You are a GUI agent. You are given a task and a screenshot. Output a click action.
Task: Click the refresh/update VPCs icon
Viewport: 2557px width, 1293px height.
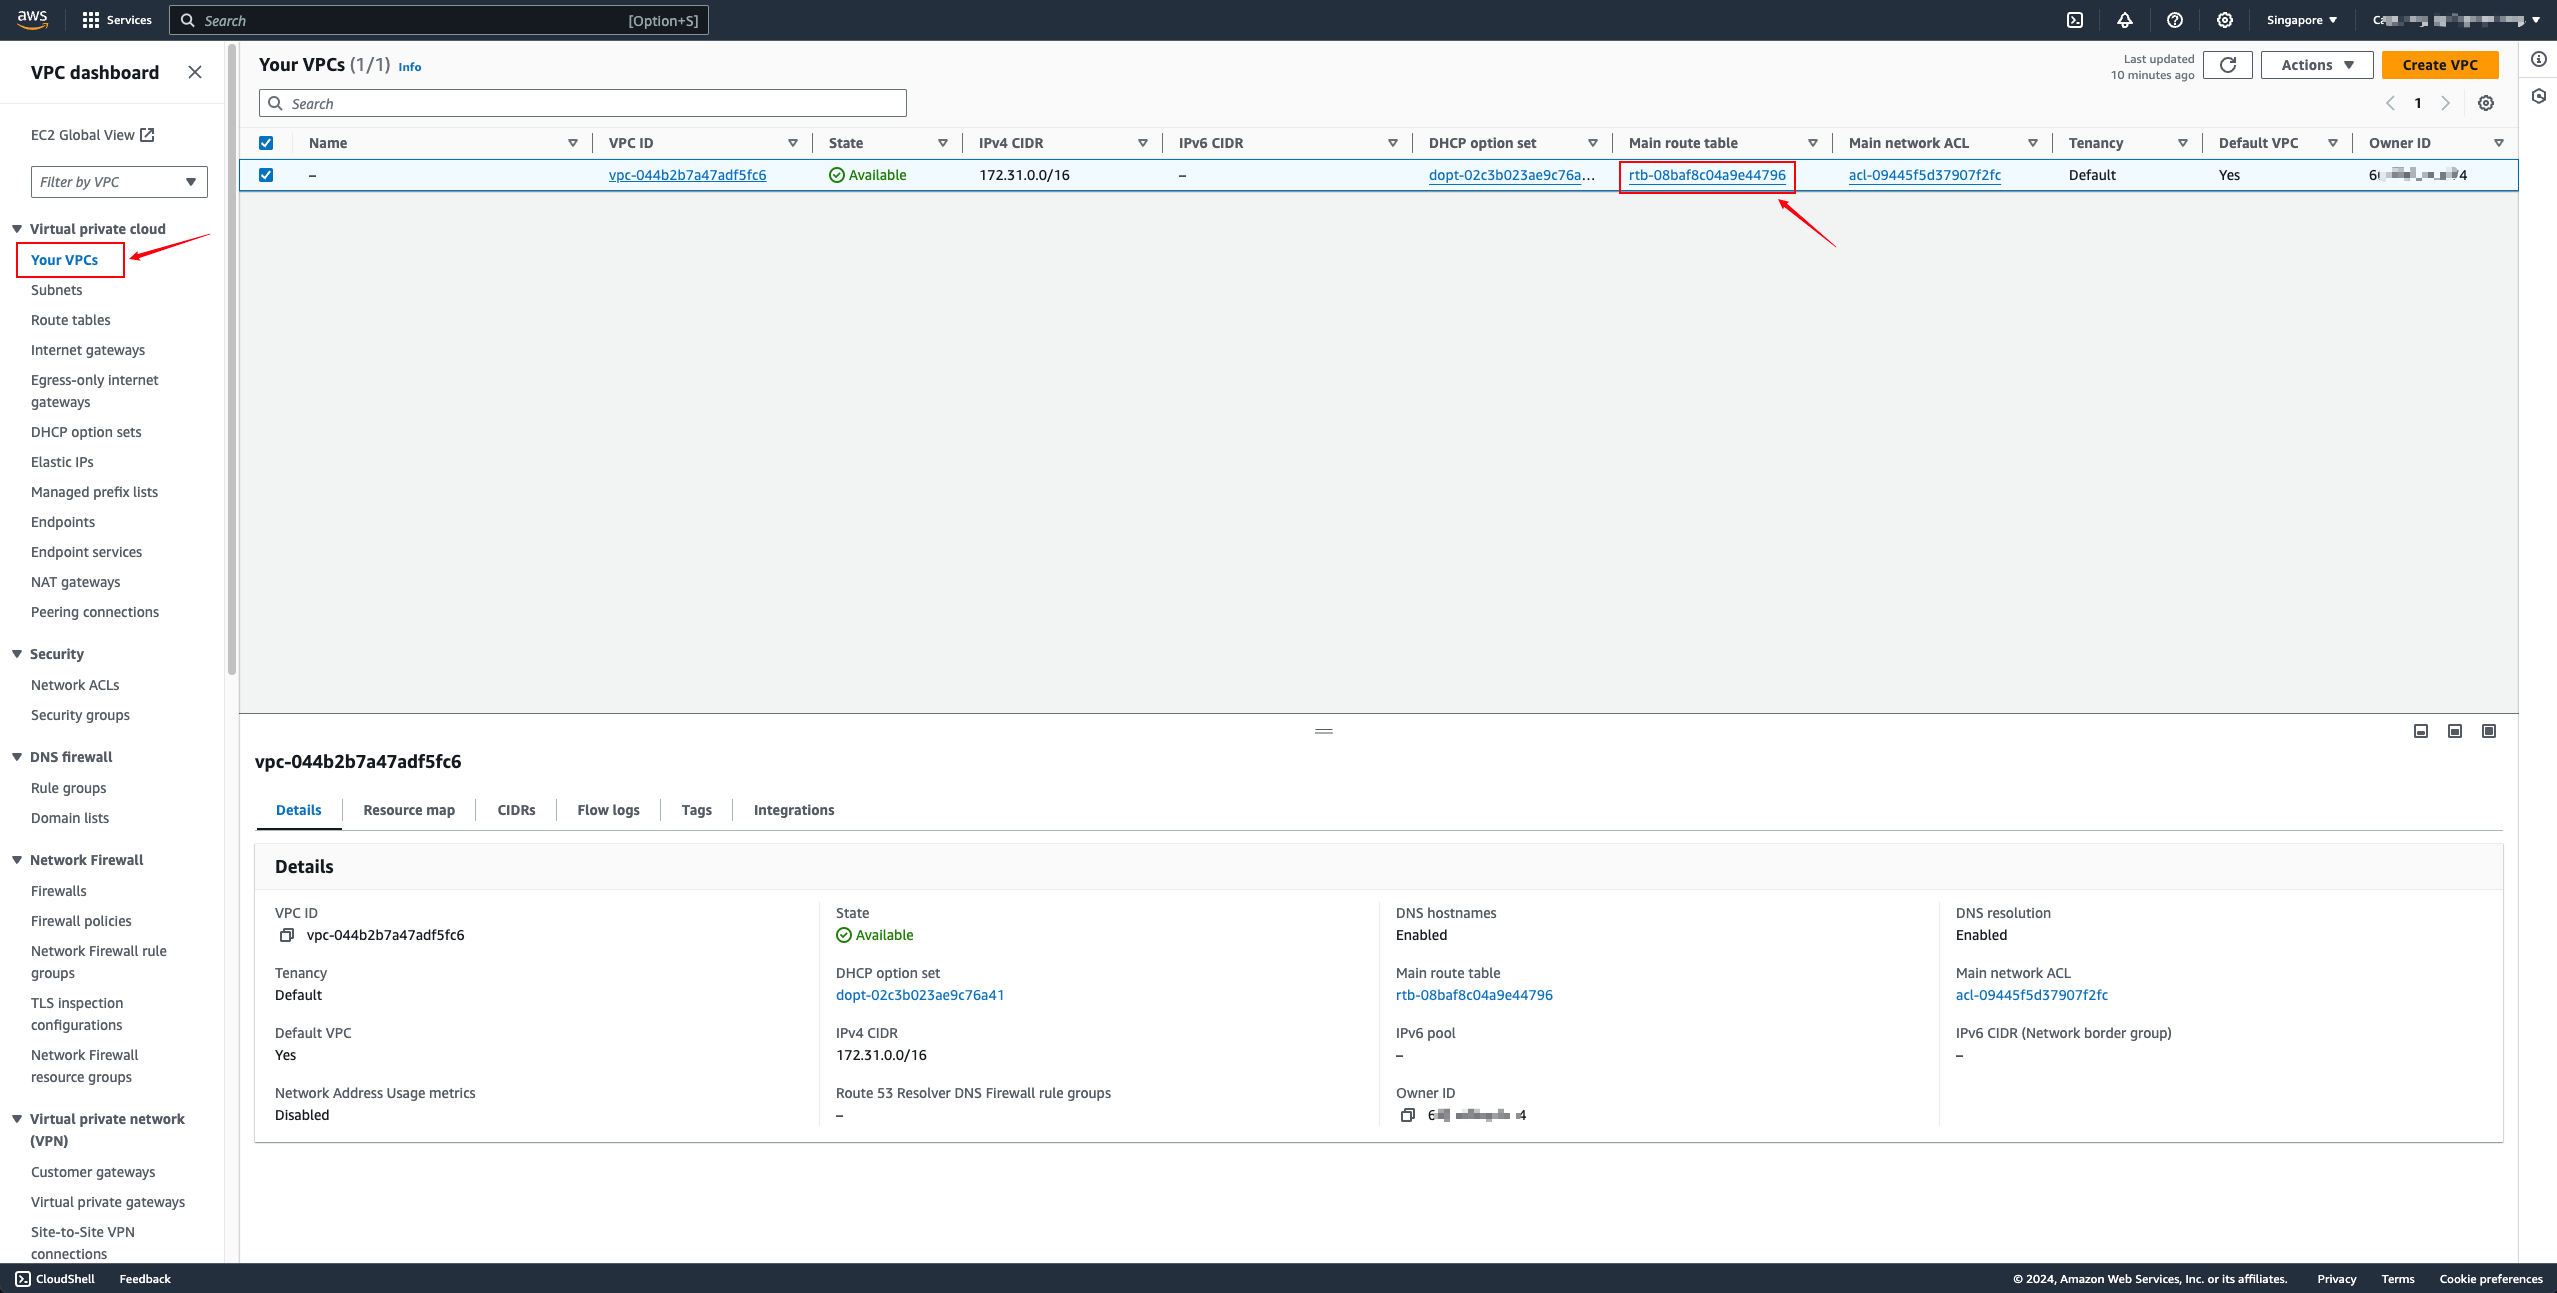(2229, 64)
